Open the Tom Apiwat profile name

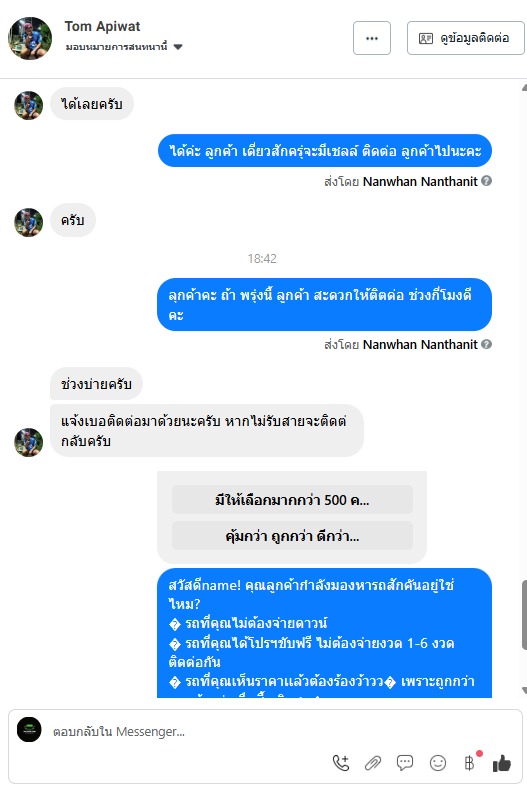click(x=102, y=26)
